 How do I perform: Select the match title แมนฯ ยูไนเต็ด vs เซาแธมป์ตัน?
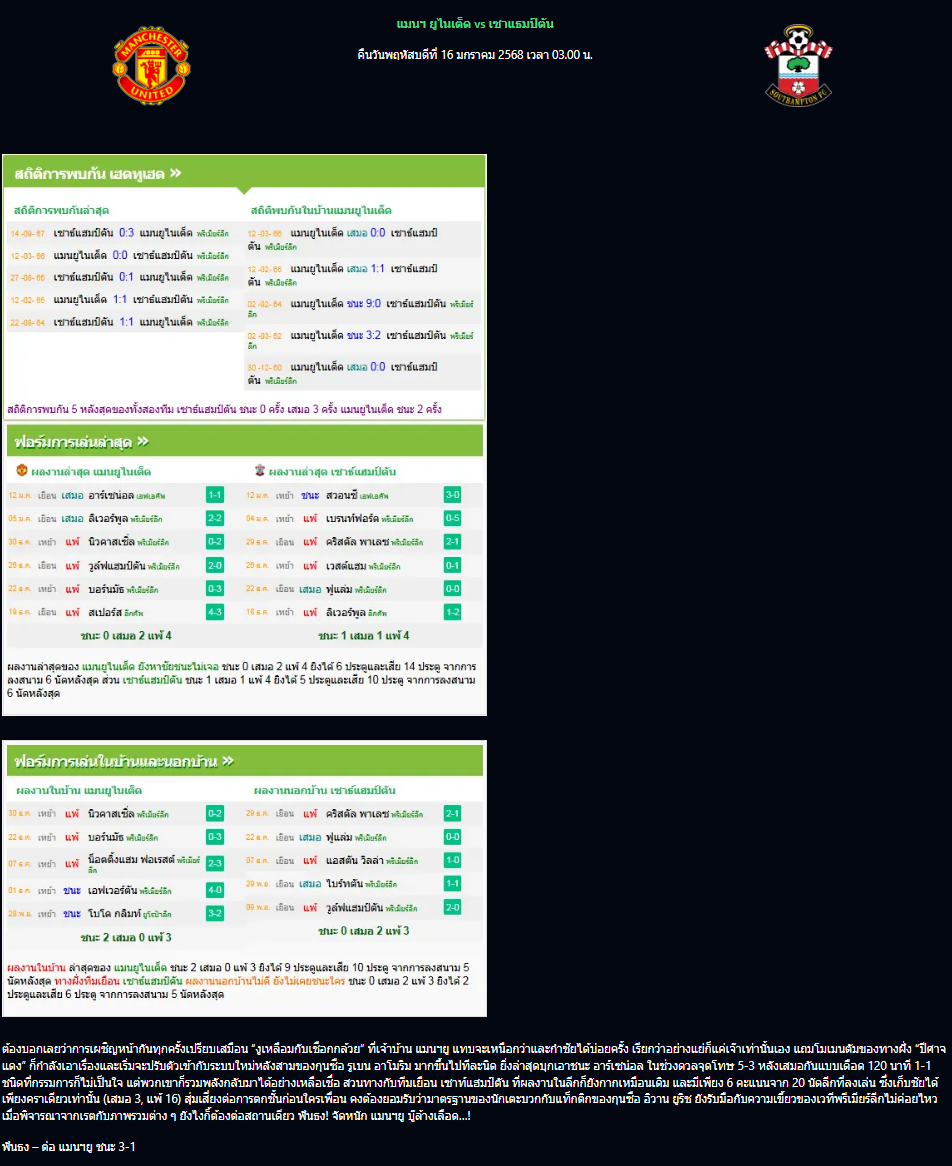[x=475, y=24]
